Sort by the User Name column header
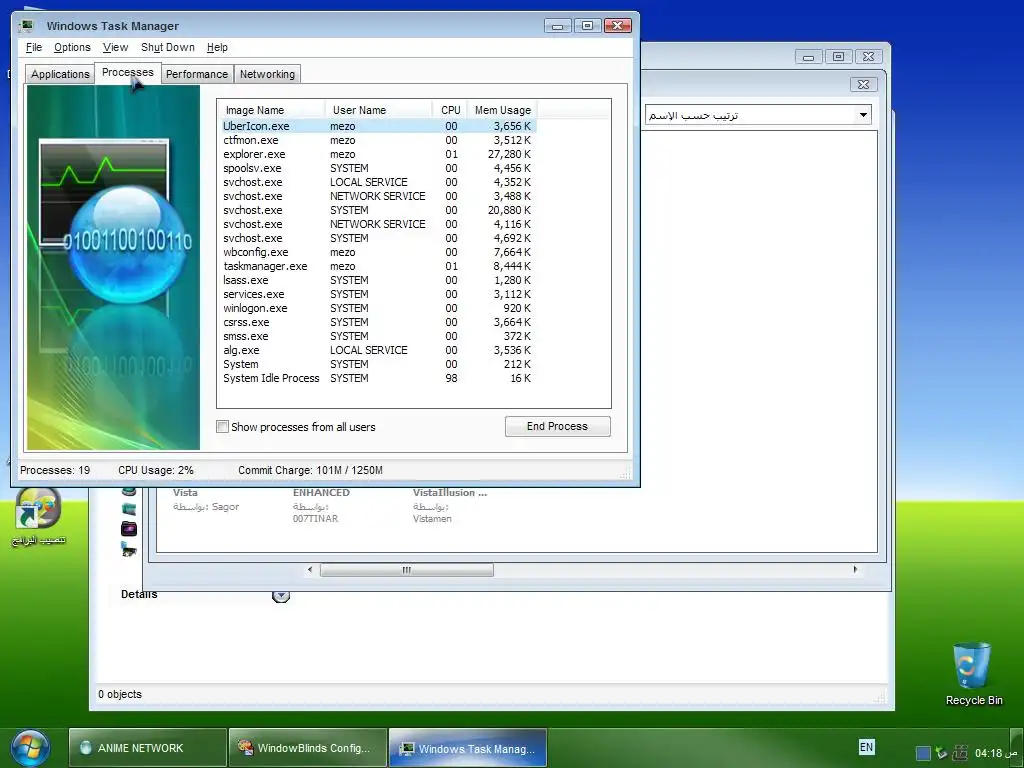The height and width of the screenshot is (768, 1024). [x=378, y=110]
